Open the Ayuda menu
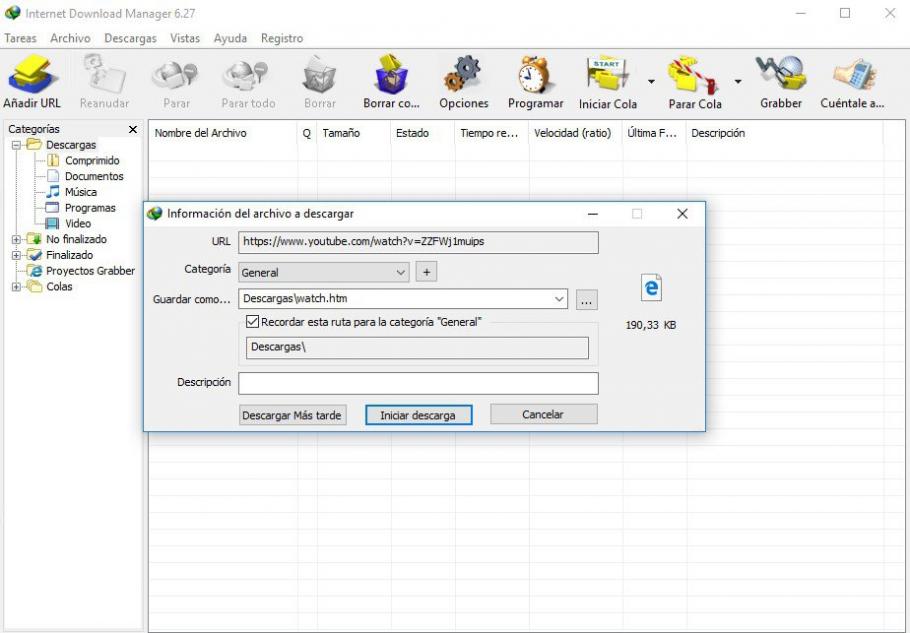Image resolution: width=910 pixels, height=633 pixels. point(230,38)
